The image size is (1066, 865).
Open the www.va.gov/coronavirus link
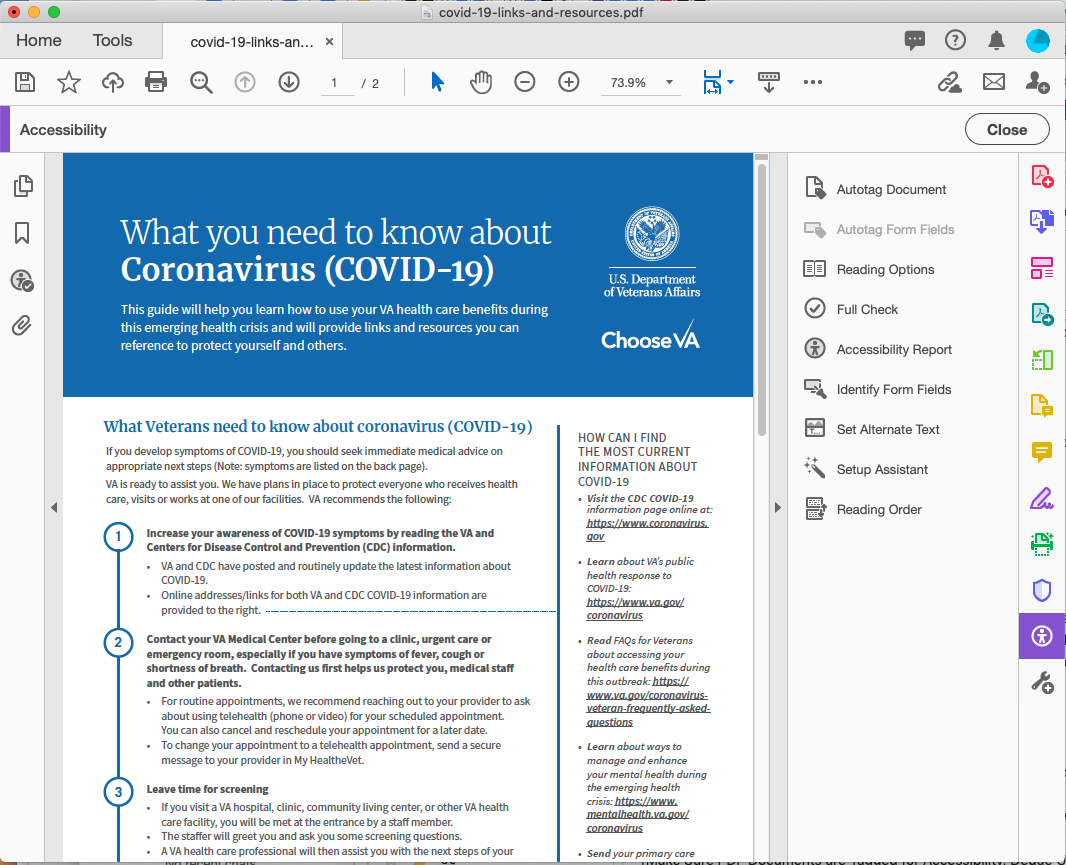(635, 609)
